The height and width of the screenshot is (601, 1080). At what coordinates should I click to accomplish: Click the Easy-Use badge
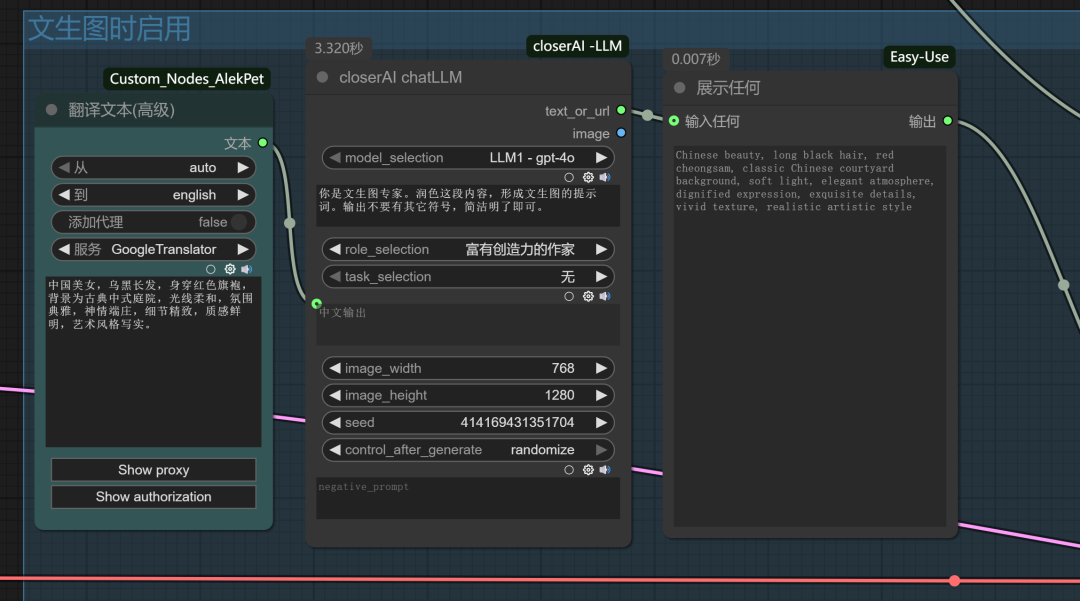[x=919, y=57]
